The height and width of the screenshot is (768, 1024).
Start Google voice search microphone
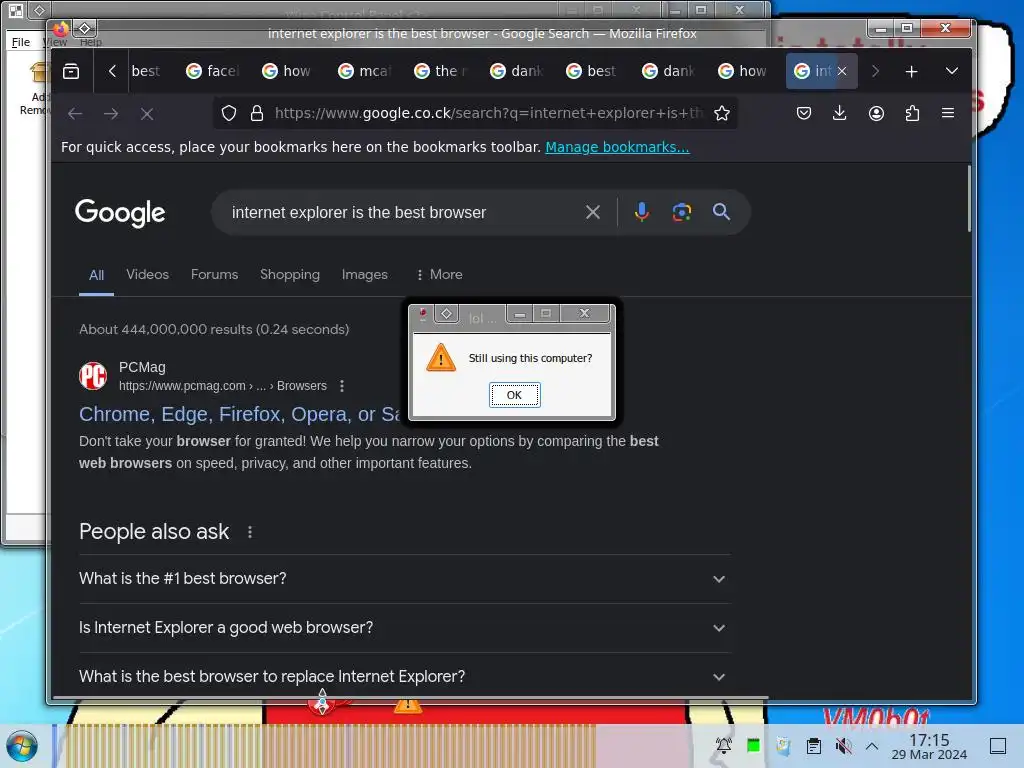click(641, 212)
